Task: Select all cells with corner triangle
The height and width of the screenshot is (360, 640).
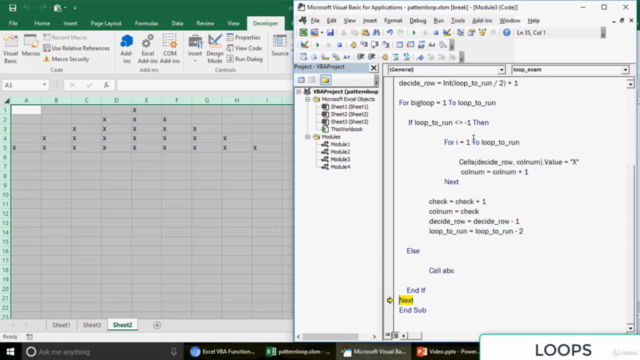Action: point(6,100)
